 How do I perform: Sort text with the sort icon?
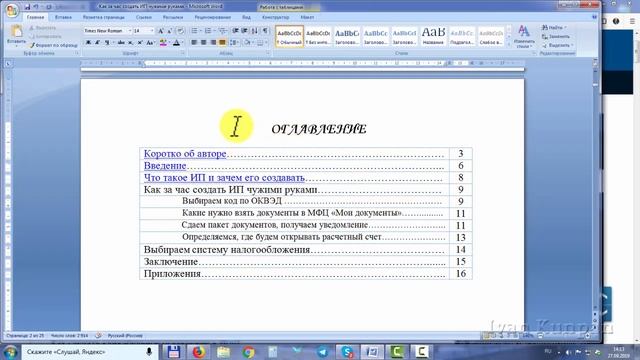254,31
